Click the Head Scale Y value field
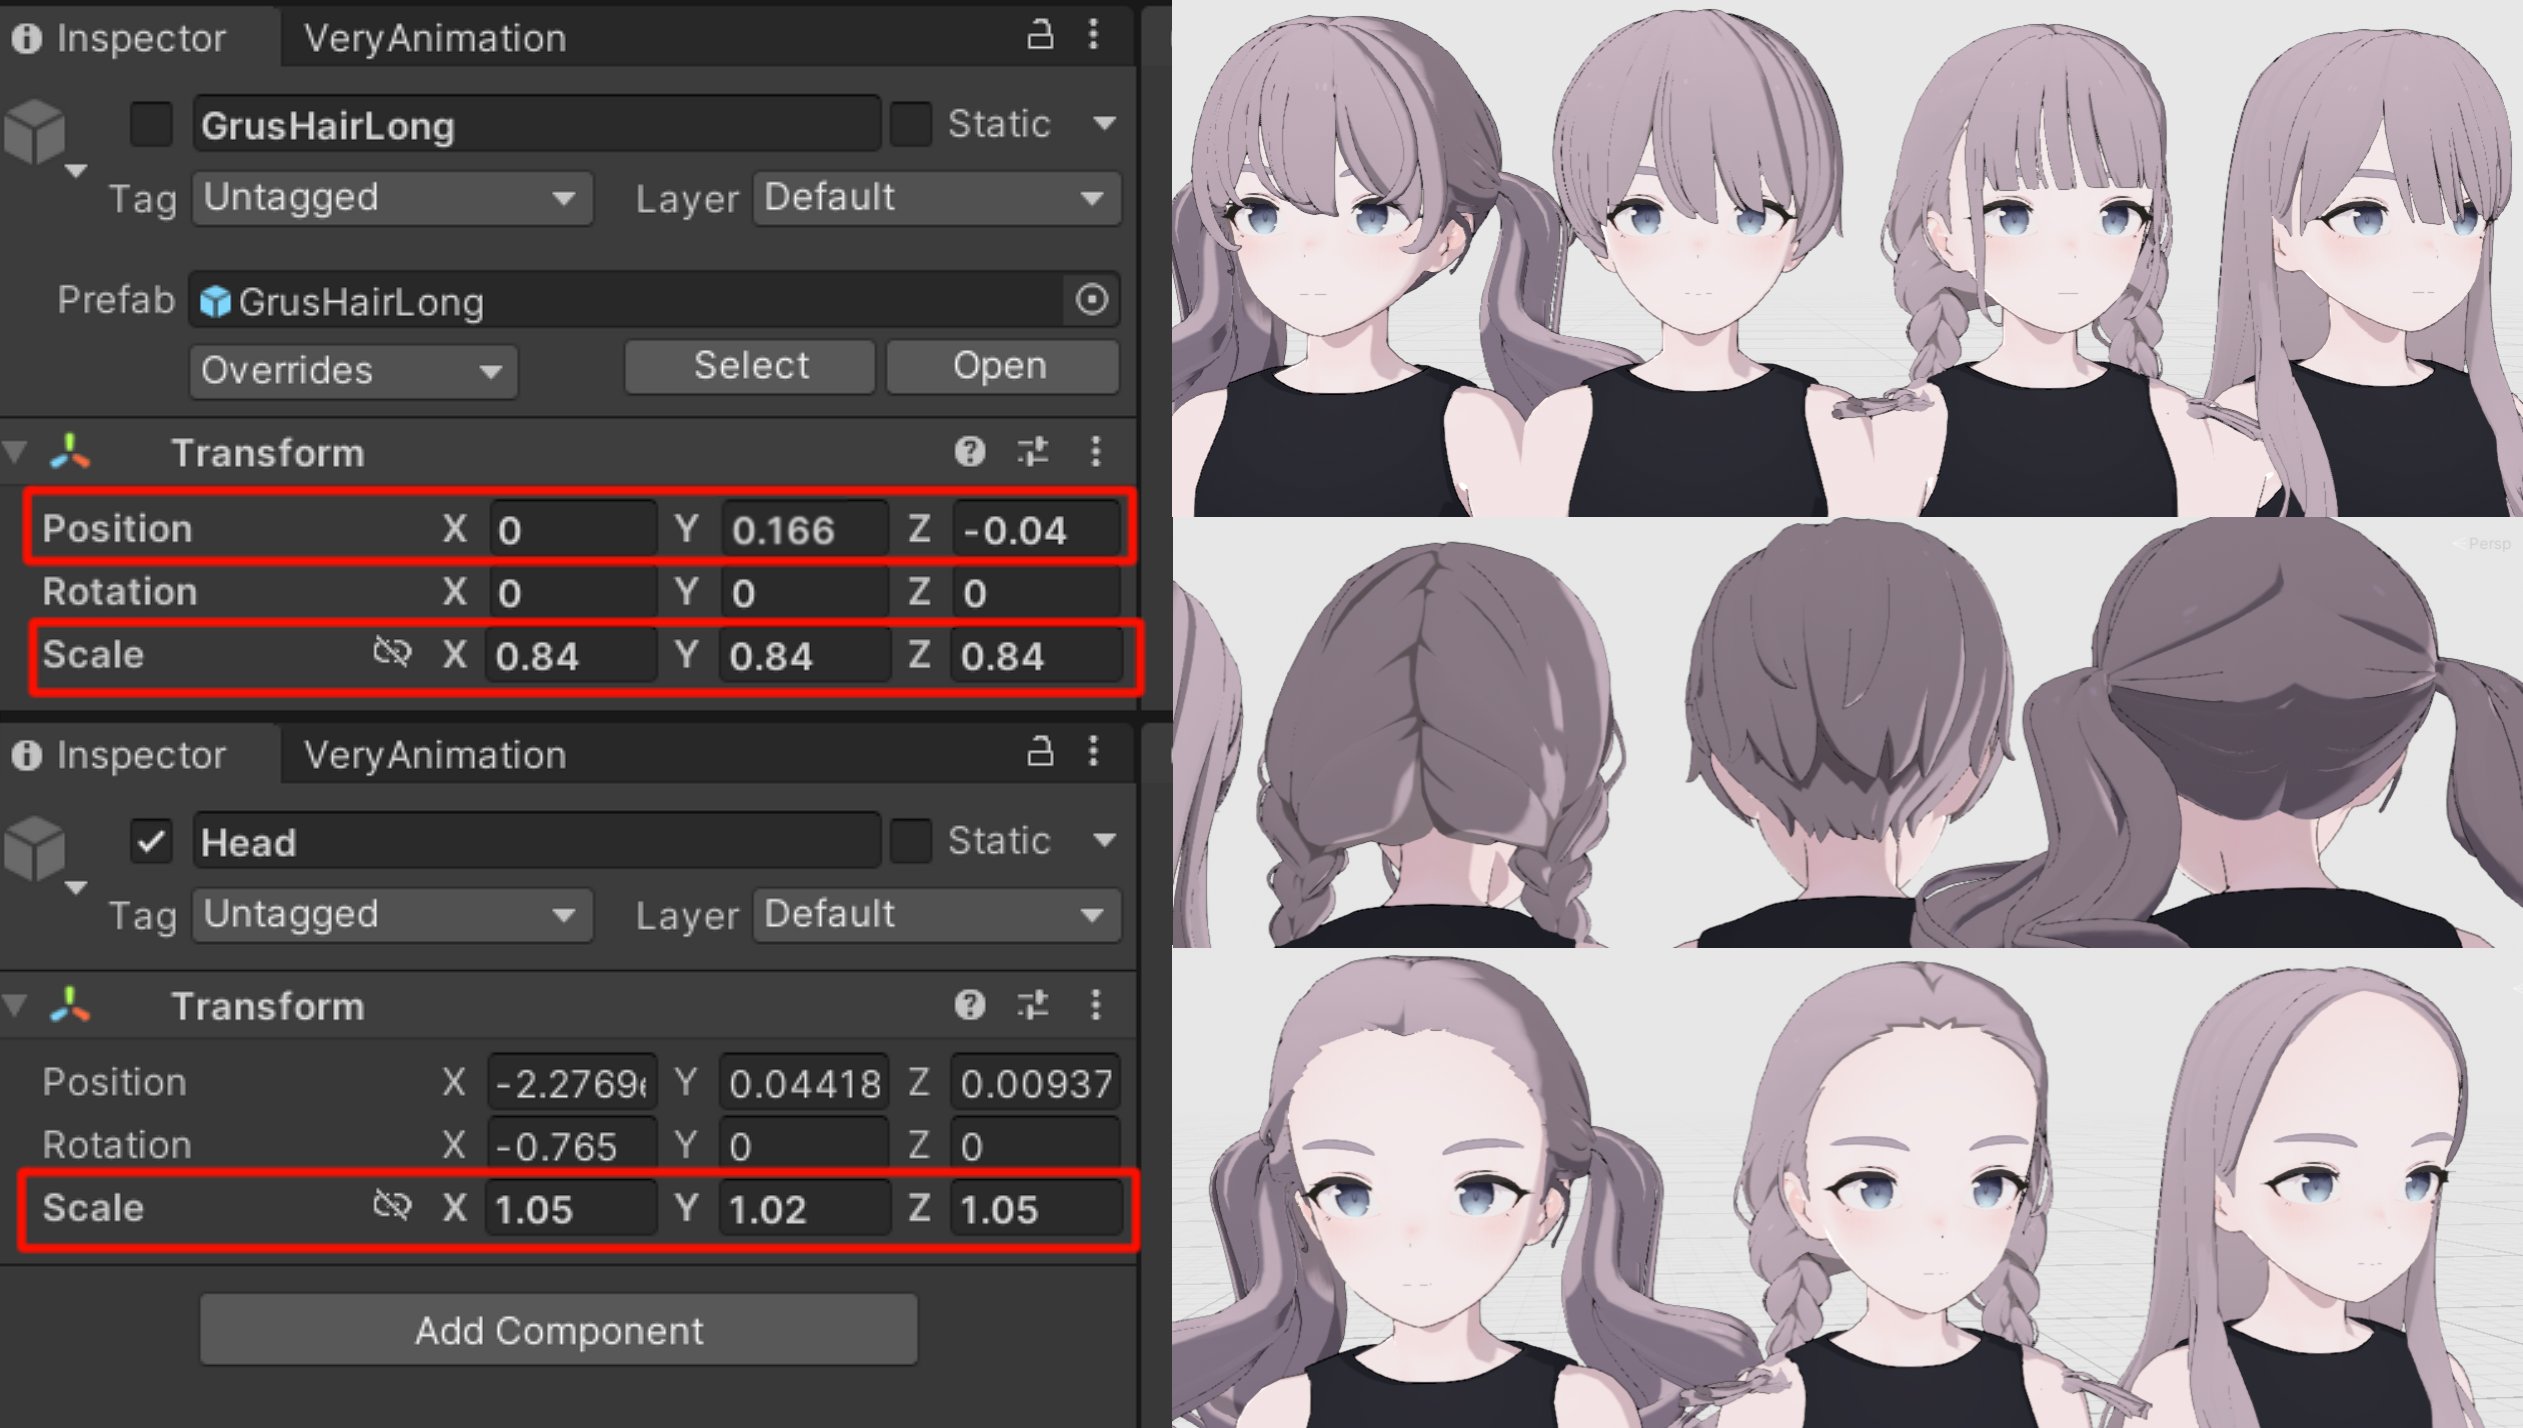This screenshot has height=1428, width=2523. 803,1209
